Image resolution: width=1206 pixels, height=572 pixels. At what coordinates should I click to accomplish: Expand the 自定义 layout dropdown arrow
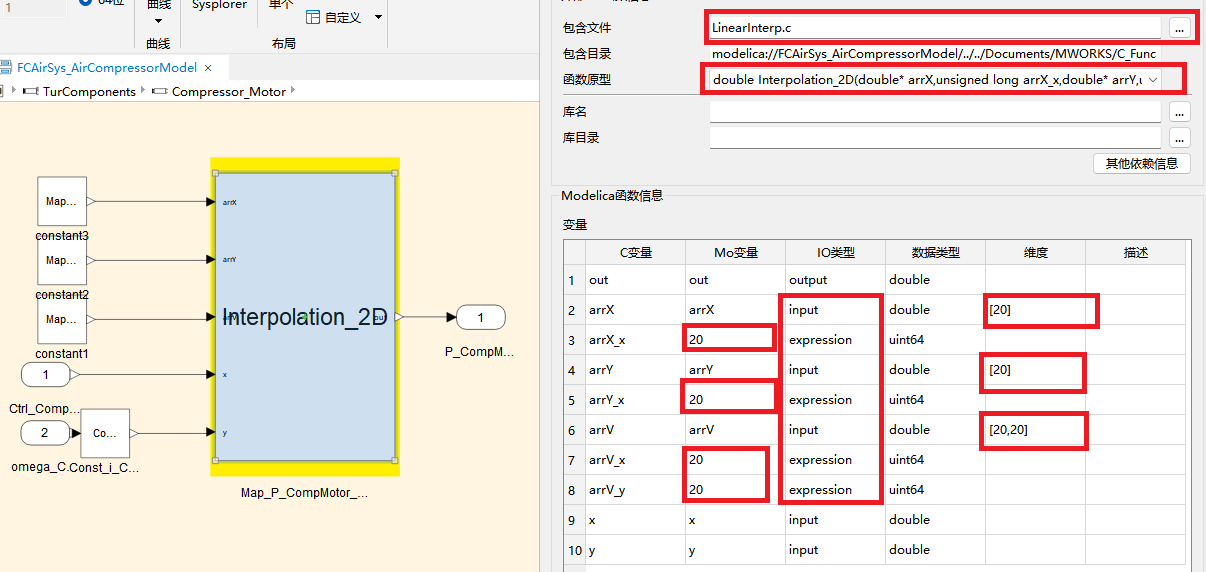tap(378, 18)
